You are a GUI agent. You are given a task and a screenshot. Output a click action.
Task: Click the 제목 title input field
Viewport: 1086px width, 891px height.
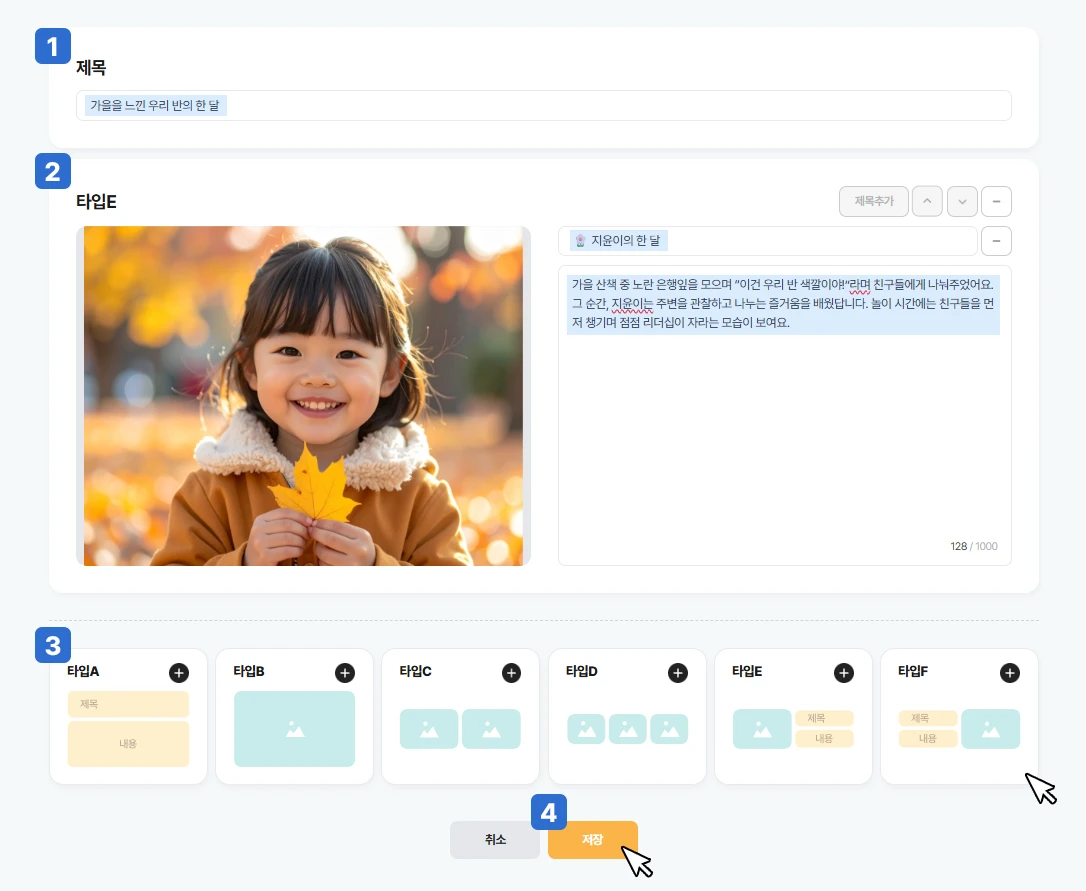(x=543, y=106)
